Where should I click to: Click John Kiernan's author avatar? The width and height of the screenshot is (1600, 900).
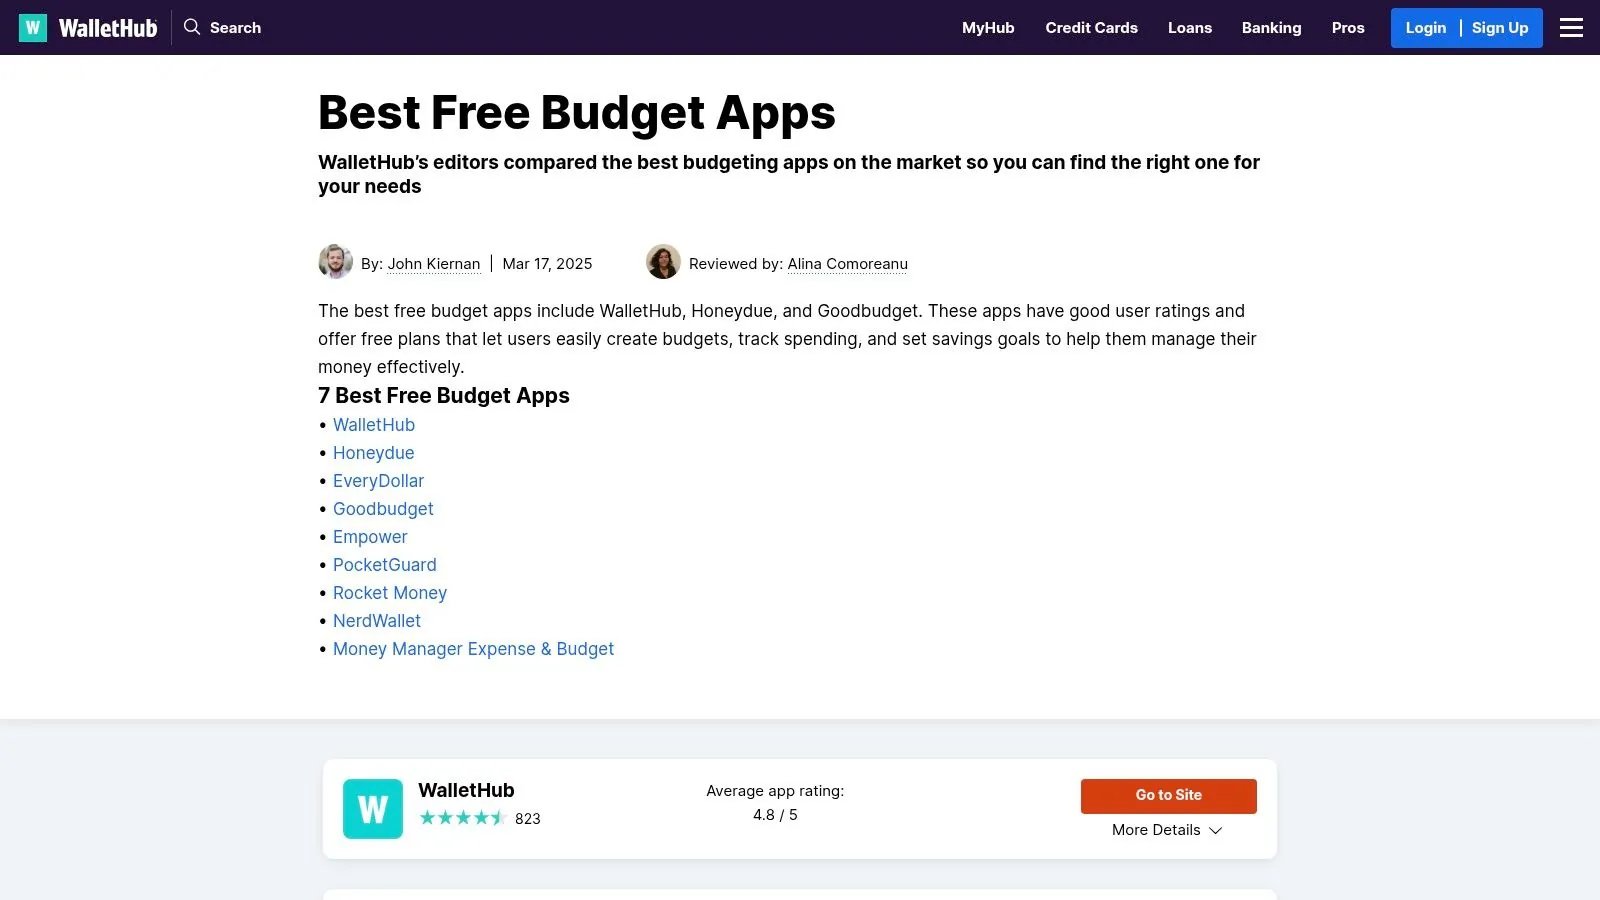pyautogui.click(x=335, y=262)
